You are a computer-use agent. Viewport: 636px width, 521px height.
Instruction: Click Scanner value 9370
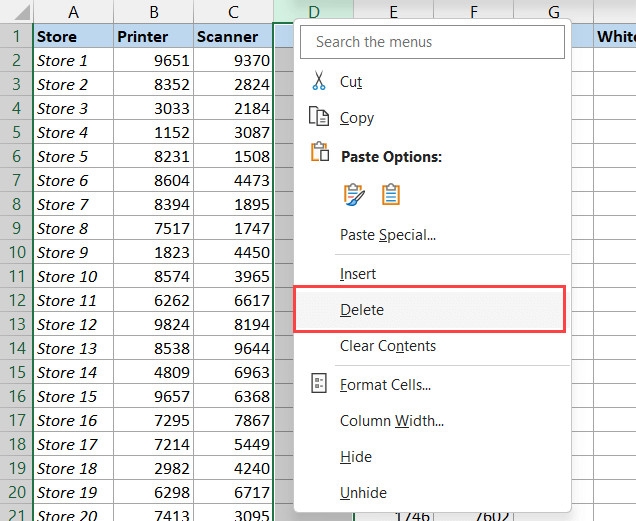tap(233, 60)
